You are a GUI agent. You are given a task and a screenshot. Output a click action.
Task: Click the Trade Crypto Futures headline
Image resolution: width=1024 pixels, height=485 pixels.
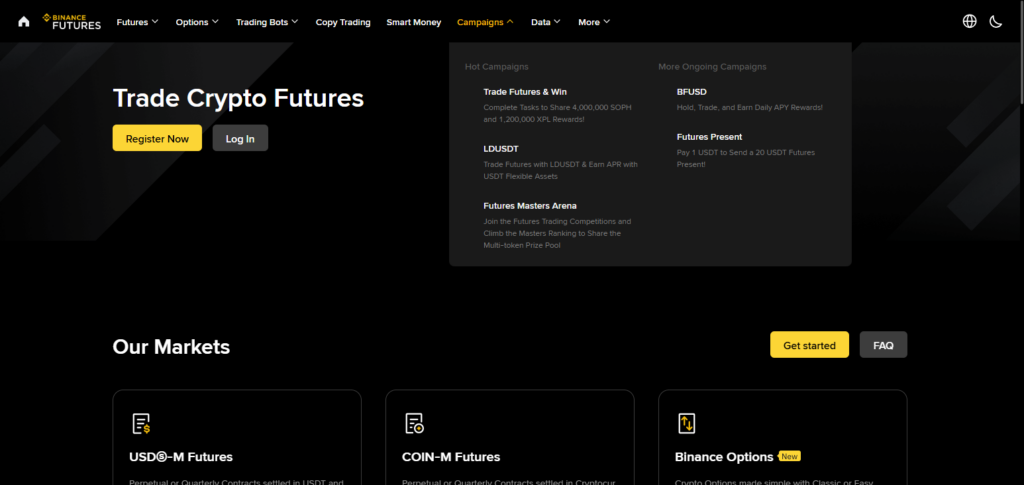tap(238, 98)
